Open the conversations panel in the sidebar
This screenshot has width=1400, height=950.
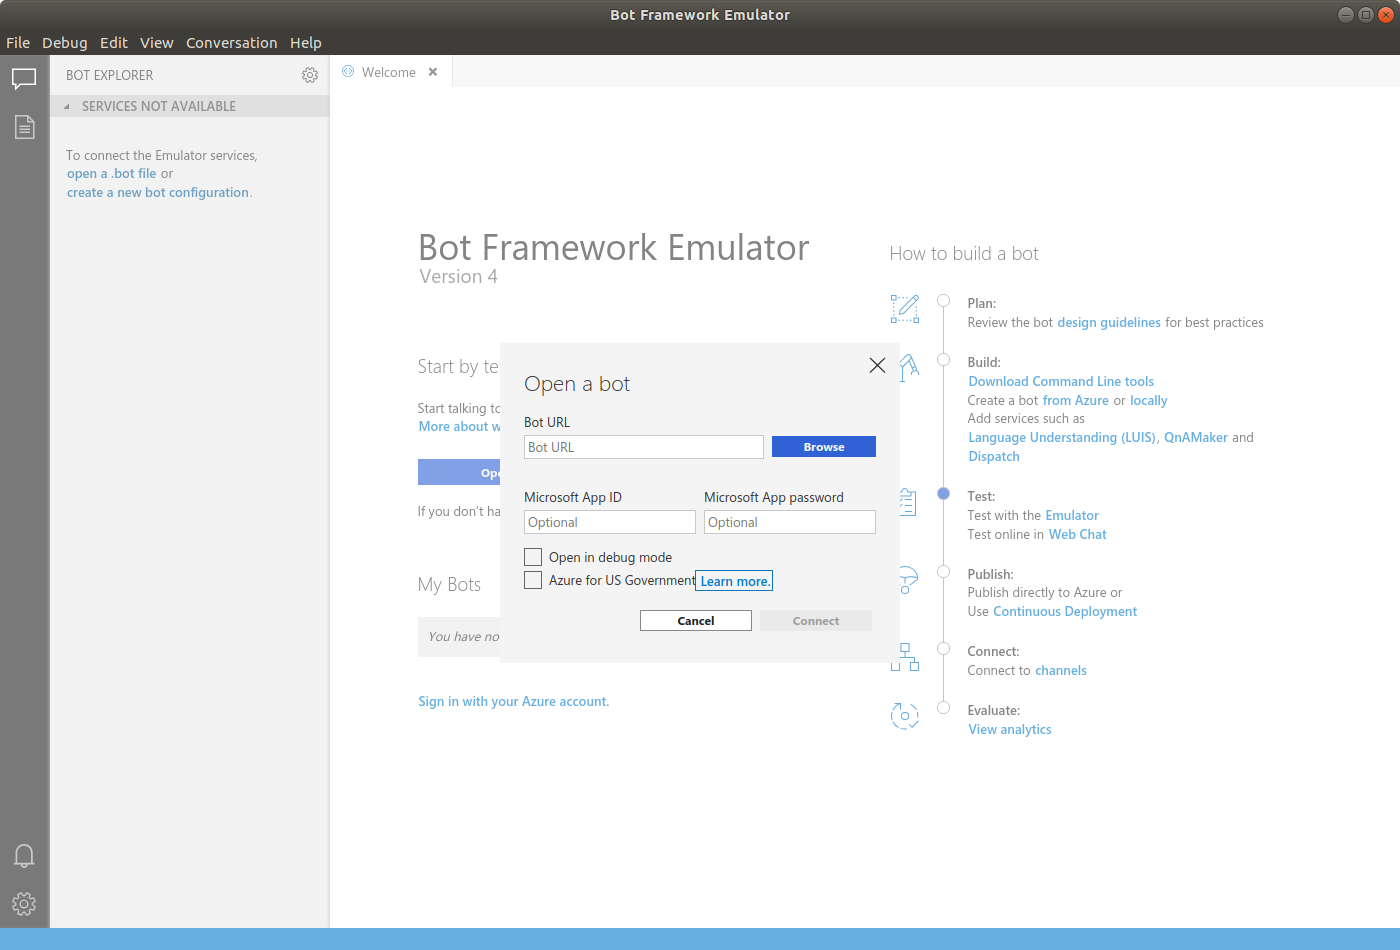[24, 78]
